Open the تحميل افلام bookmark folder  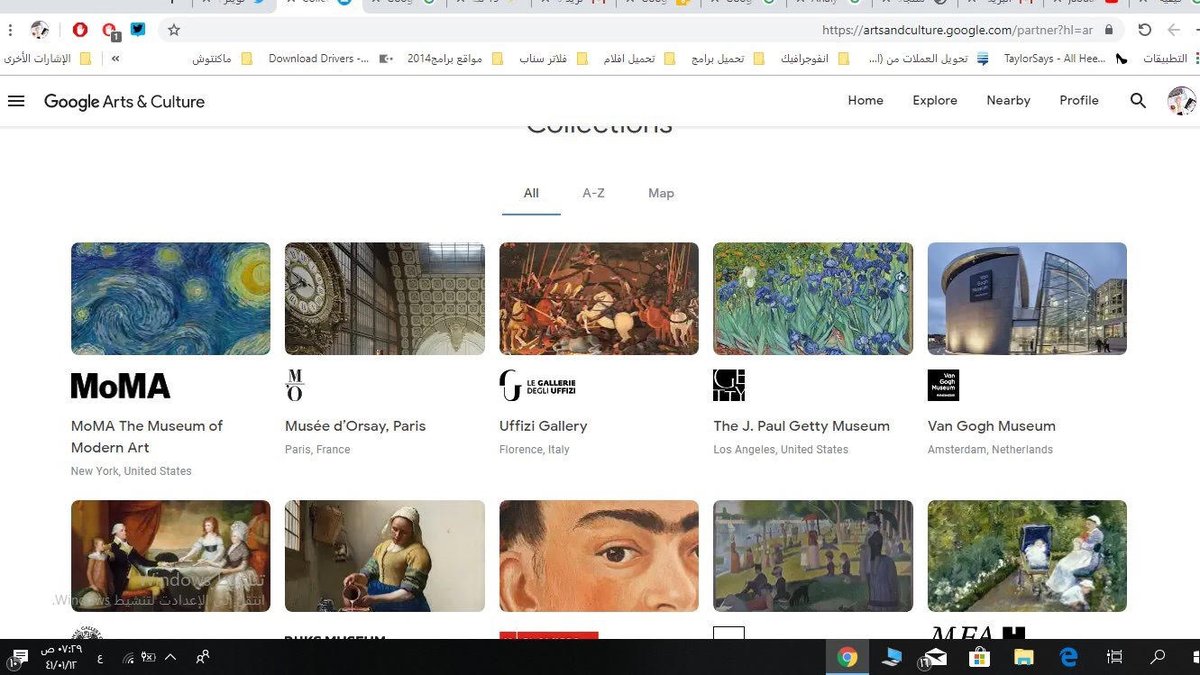[639, 59]
